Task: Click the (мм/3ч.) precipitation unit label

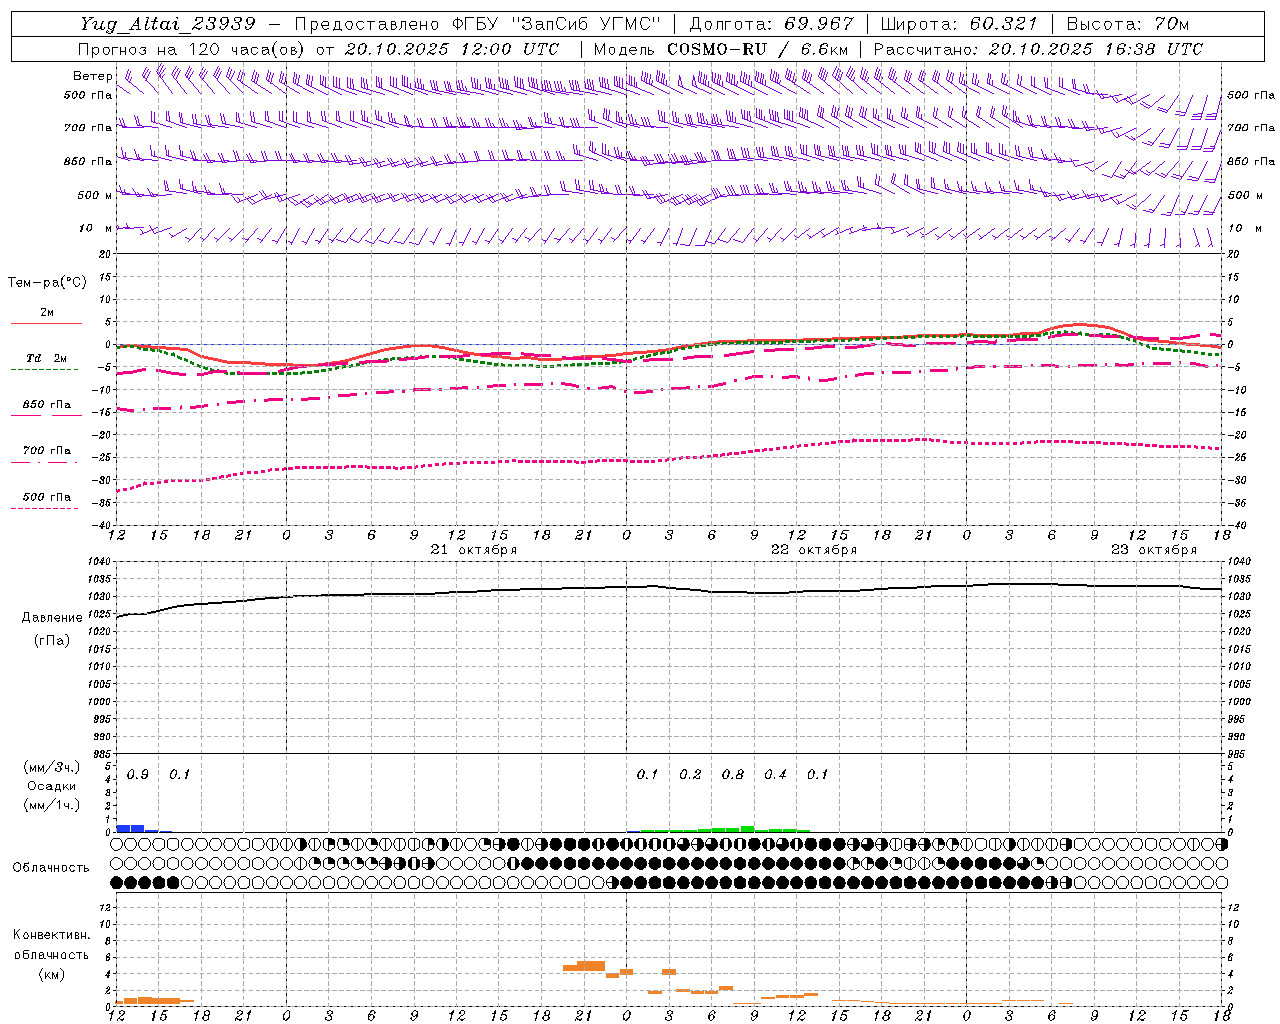Action: (x=52, y=768)
